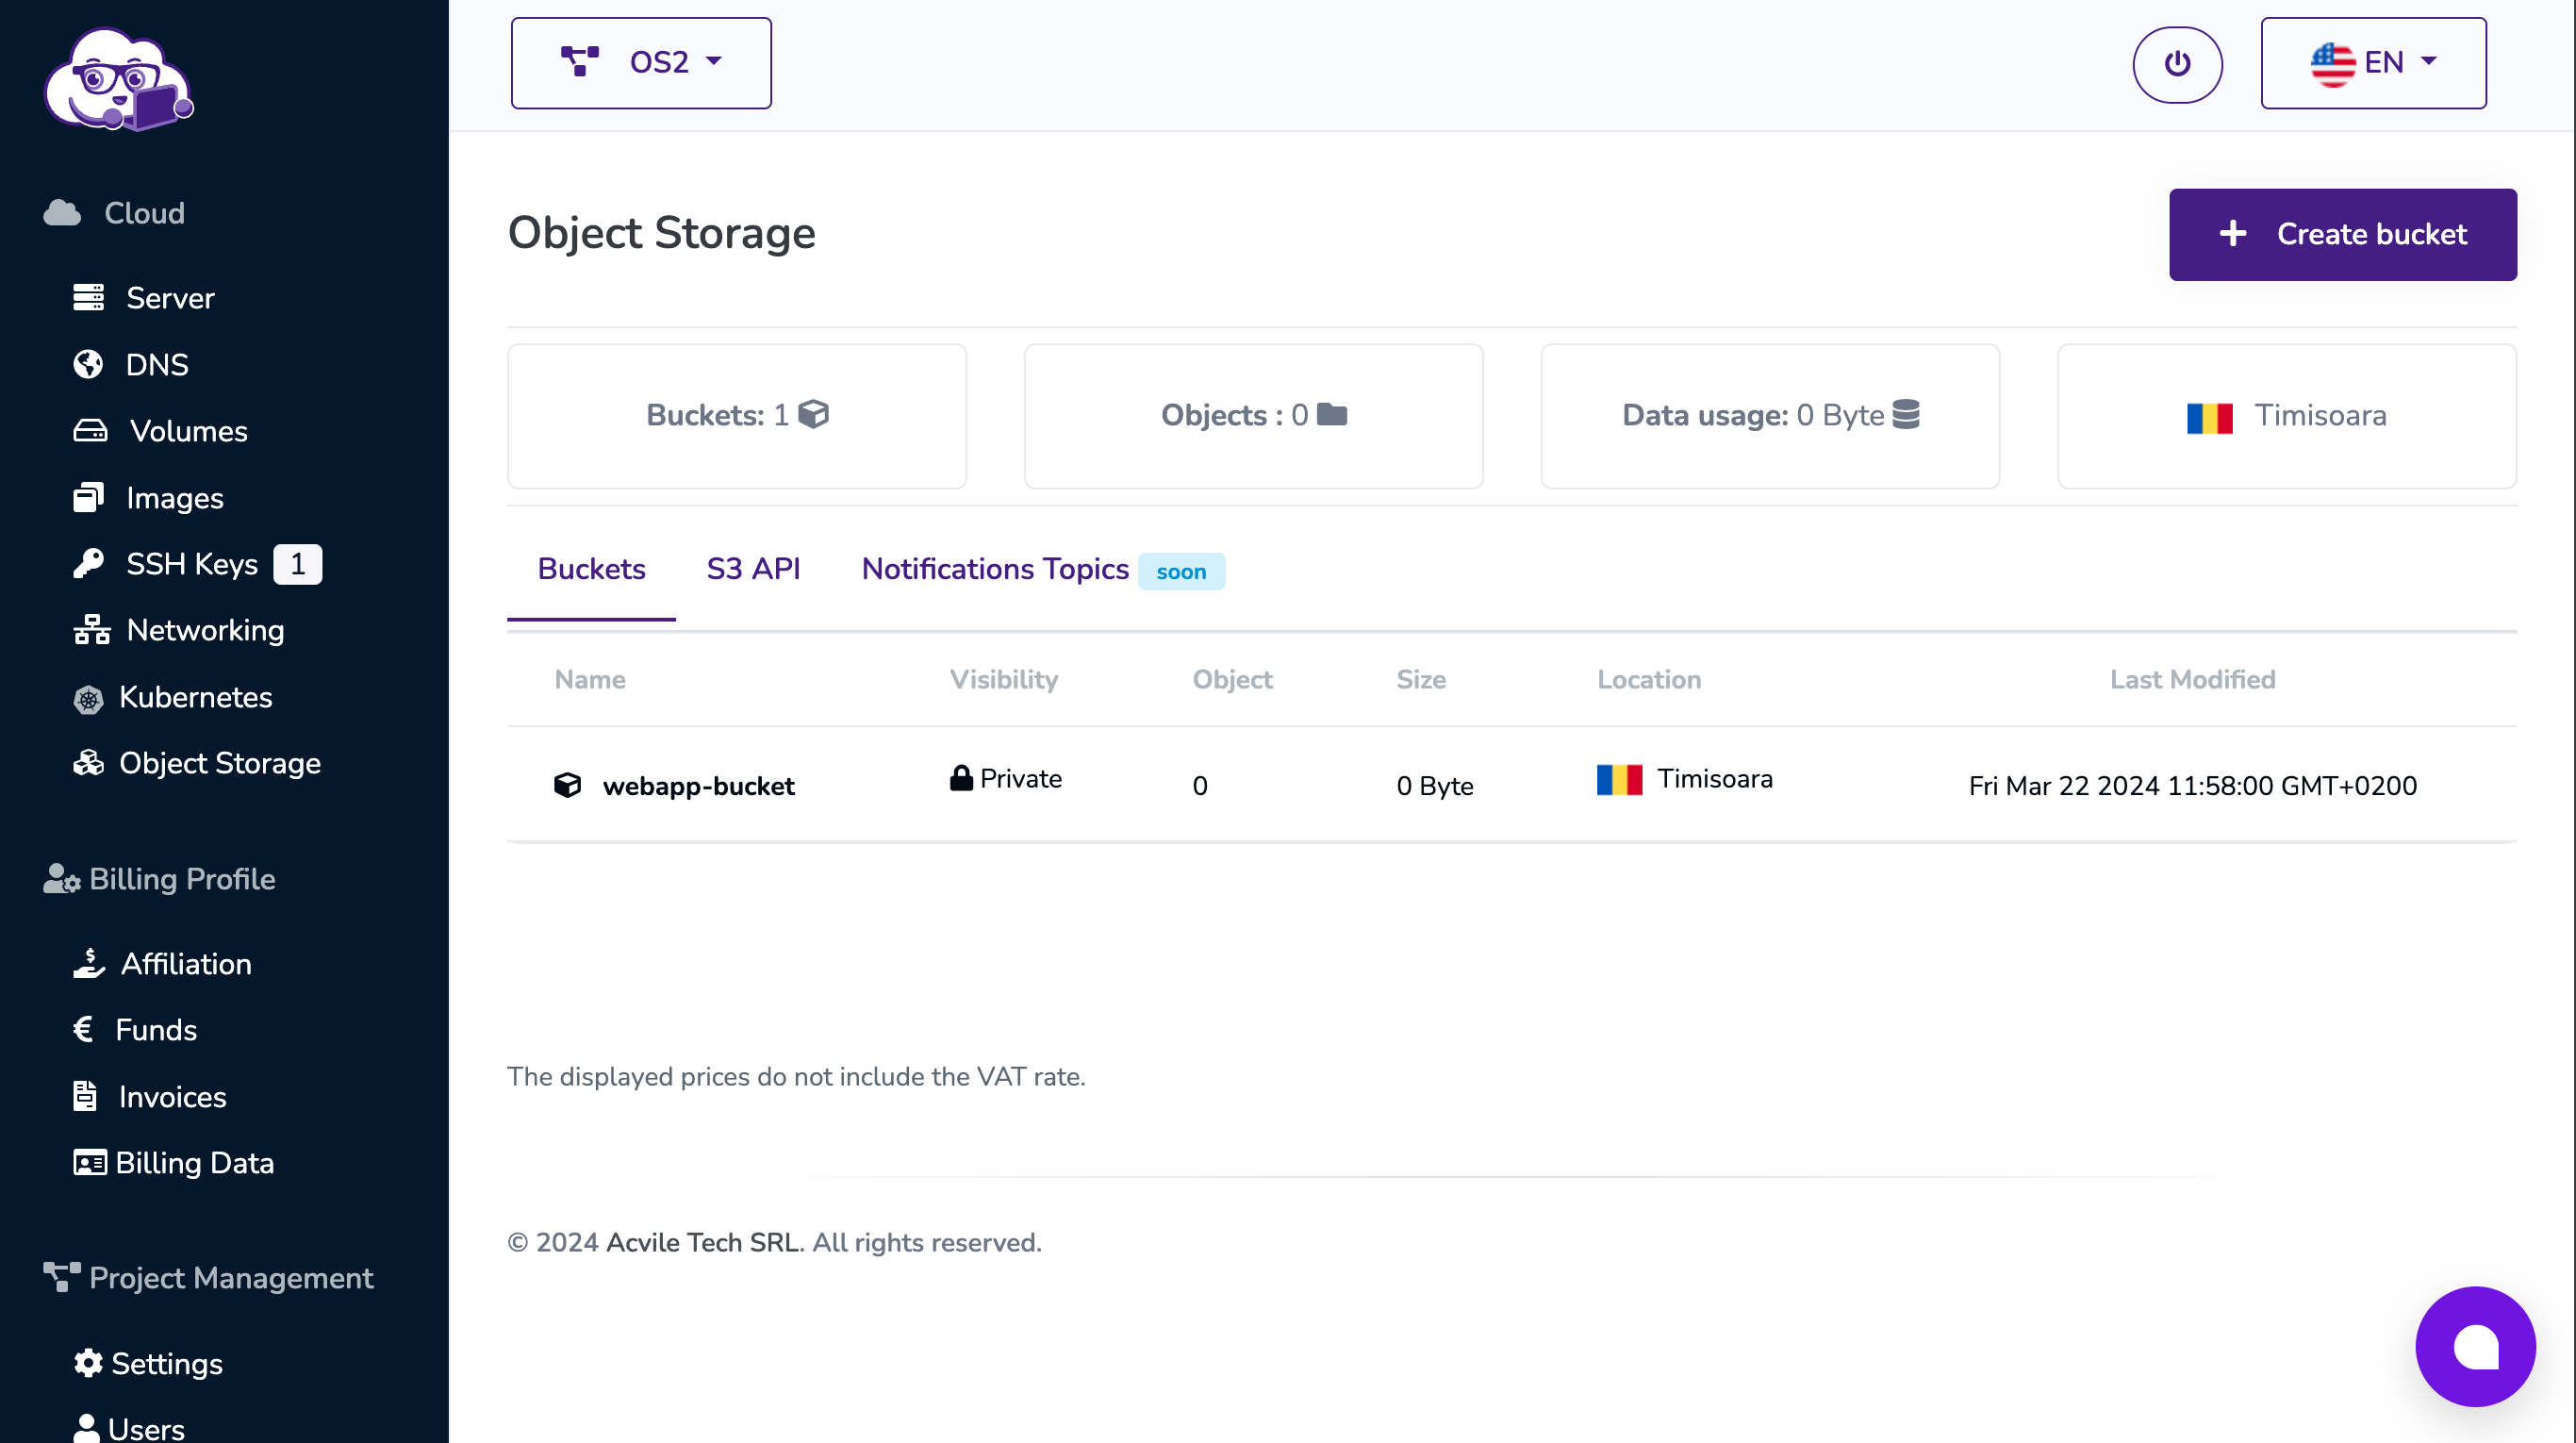Navigate to Volumes page
Screen dimensions: 2576x1443
(x=187, y=431)
